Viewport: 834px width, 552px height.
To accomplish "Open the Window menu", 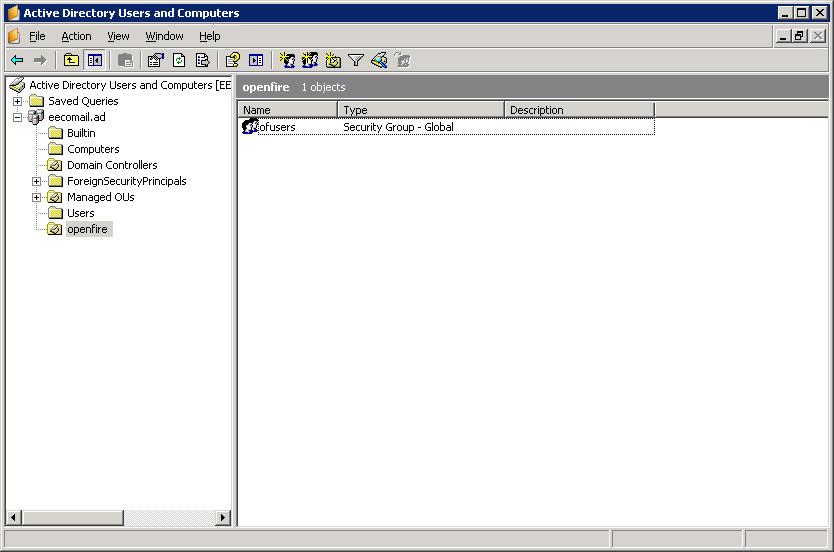I will click(x=164, y=36).
